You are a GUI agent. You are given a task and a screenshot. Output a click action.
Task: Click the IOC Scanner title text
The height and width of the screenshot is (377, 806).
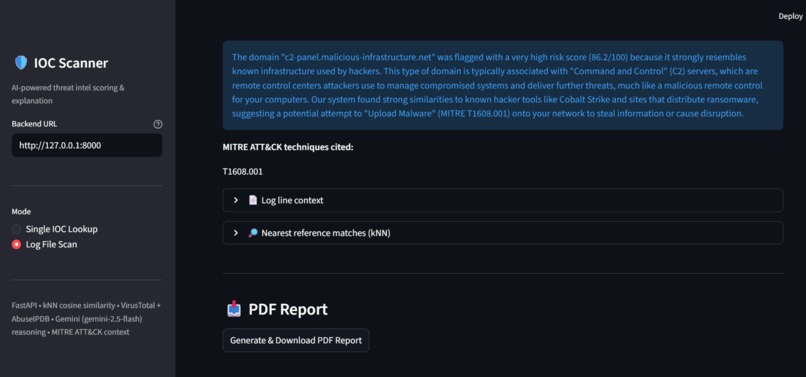71,63
